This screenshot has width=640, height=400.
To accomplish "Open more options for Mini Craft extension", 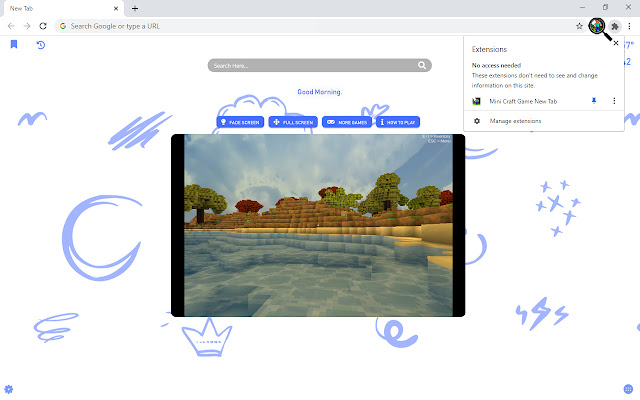I will (x=614, y=101).
